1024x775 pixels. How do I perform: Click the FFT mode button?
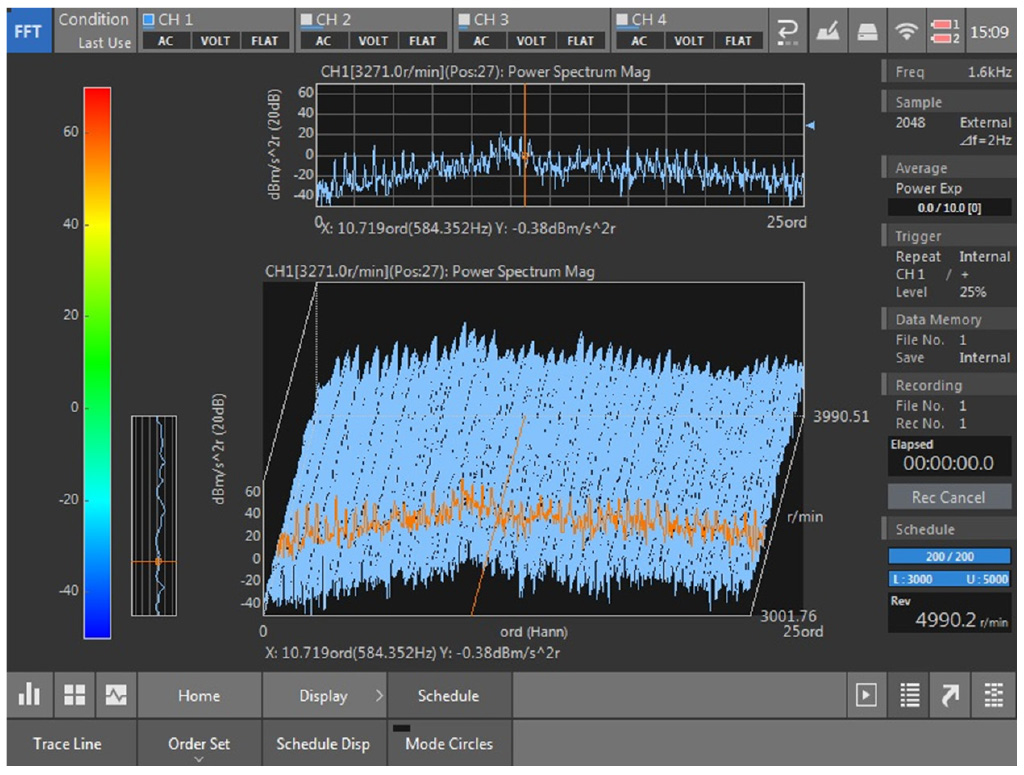click(29, 31)
